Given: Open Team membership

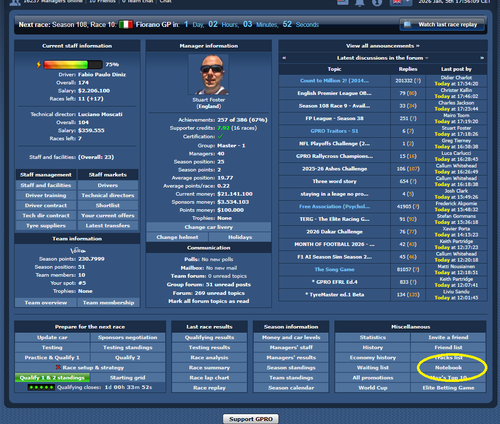Looking at the screenshot, I should point(108,303).
